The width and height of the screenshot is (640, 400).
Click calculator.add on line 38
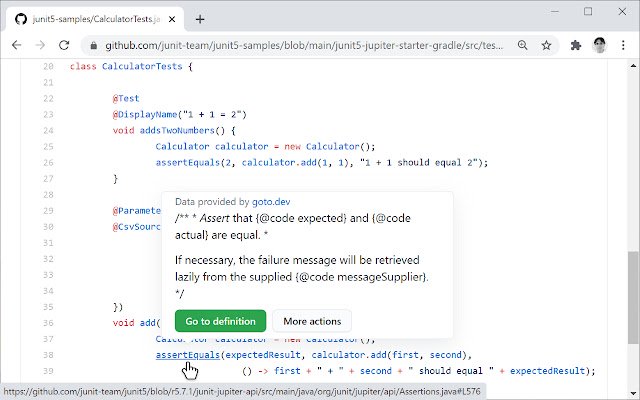[x=349, y=355]
